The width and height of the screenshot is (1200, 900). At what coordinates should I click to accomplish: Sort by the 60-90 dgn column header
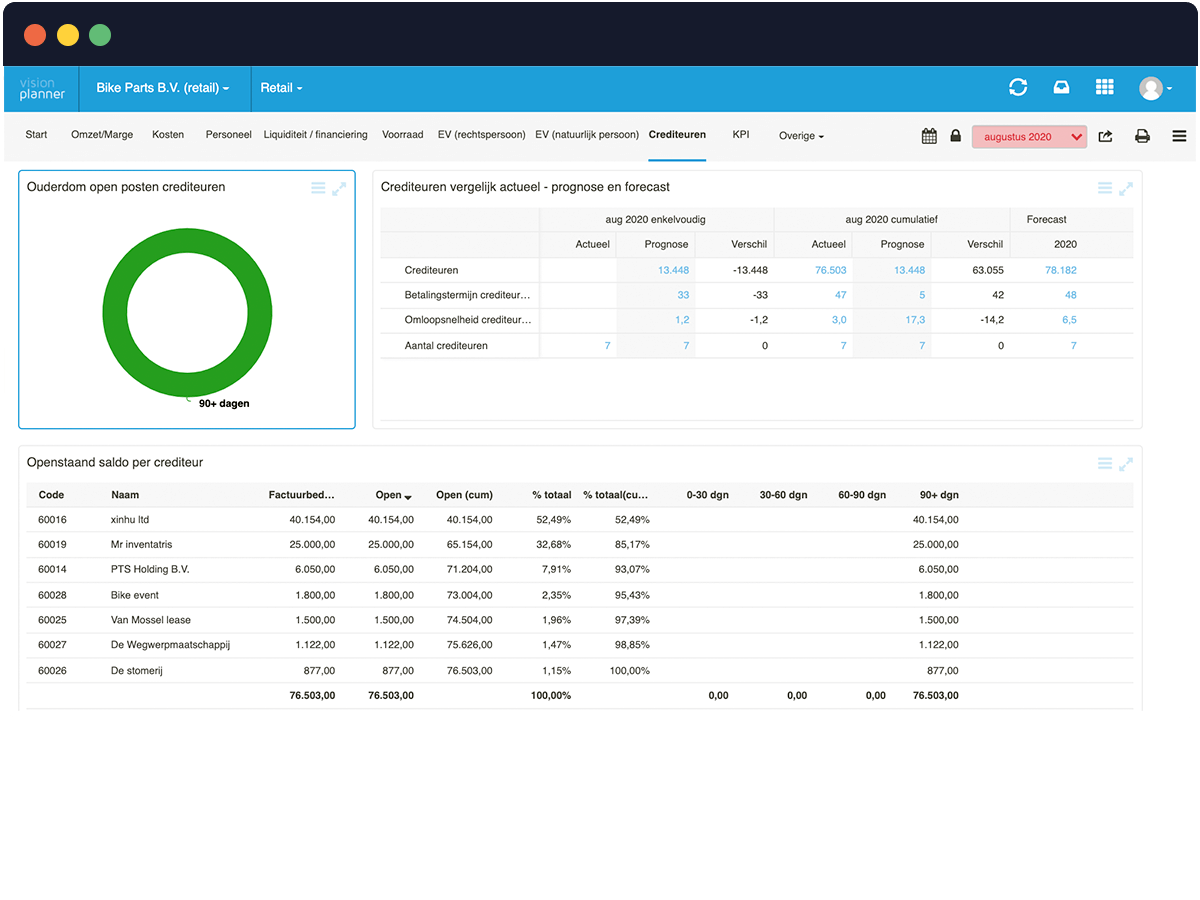pos(862,495)
